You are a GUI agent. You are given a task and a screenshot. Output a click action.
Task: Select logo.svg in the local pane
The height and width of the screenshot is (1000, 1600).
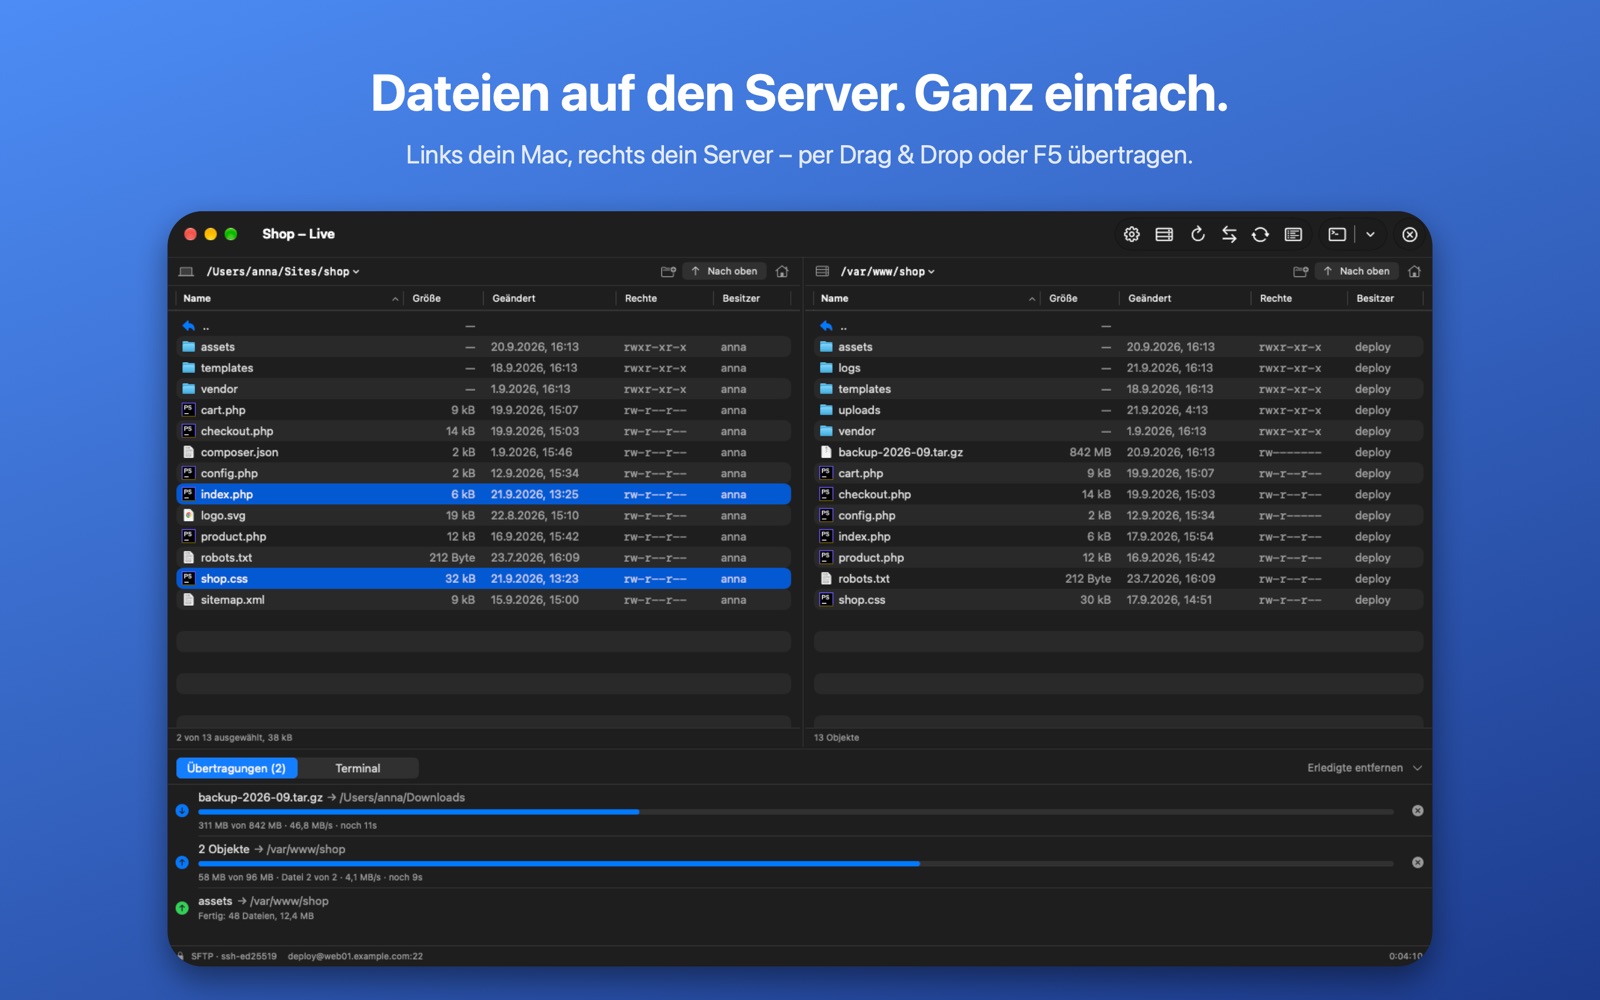click(484, 515)
